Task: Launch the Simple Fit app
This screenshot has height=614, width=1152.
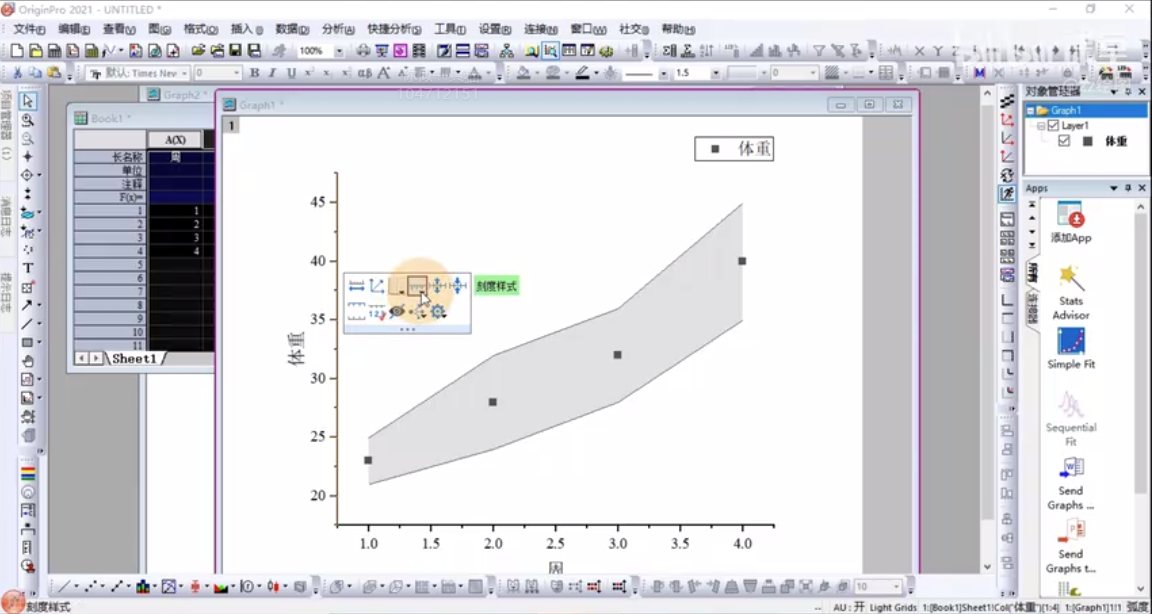Action: [x=1070, y=349]
